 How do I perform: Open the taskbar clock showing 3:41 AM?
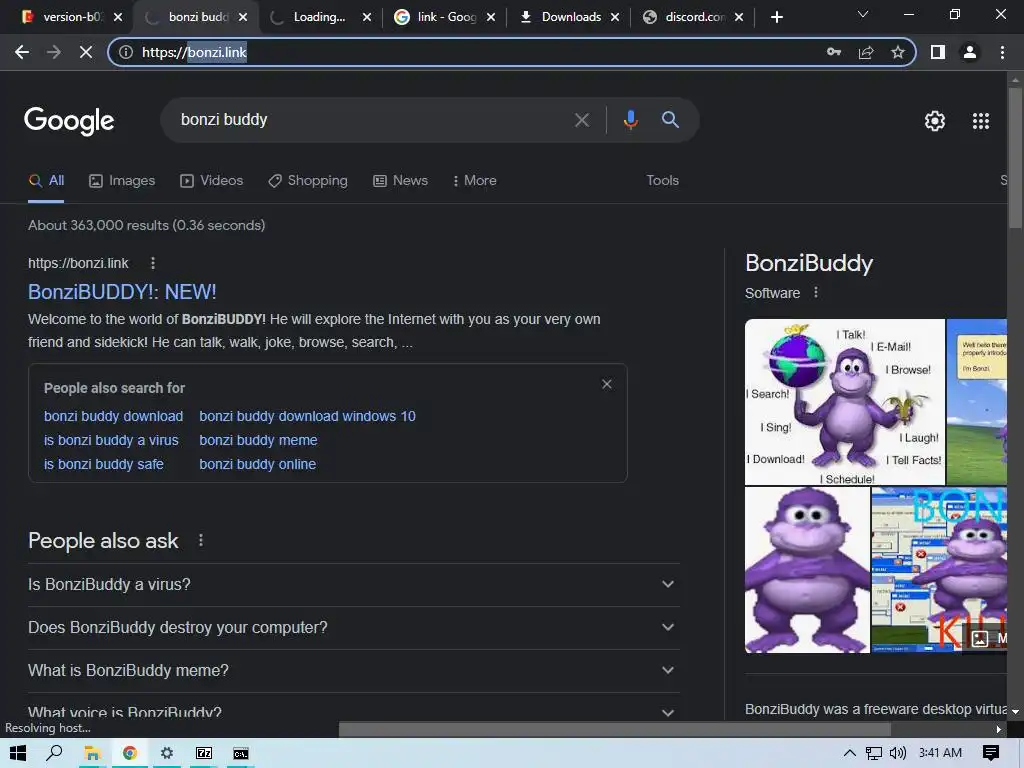click(940, 753)
